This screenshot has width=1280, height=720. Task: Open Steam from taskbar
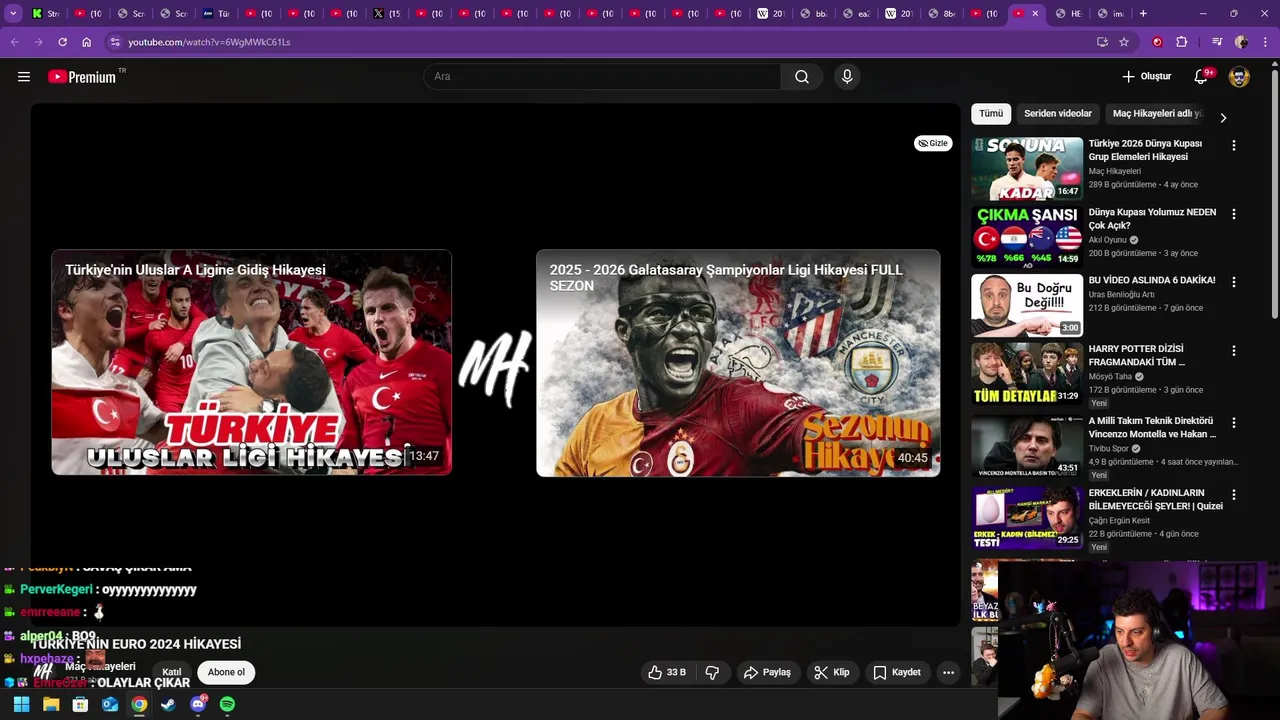click(x=168, y=704)
